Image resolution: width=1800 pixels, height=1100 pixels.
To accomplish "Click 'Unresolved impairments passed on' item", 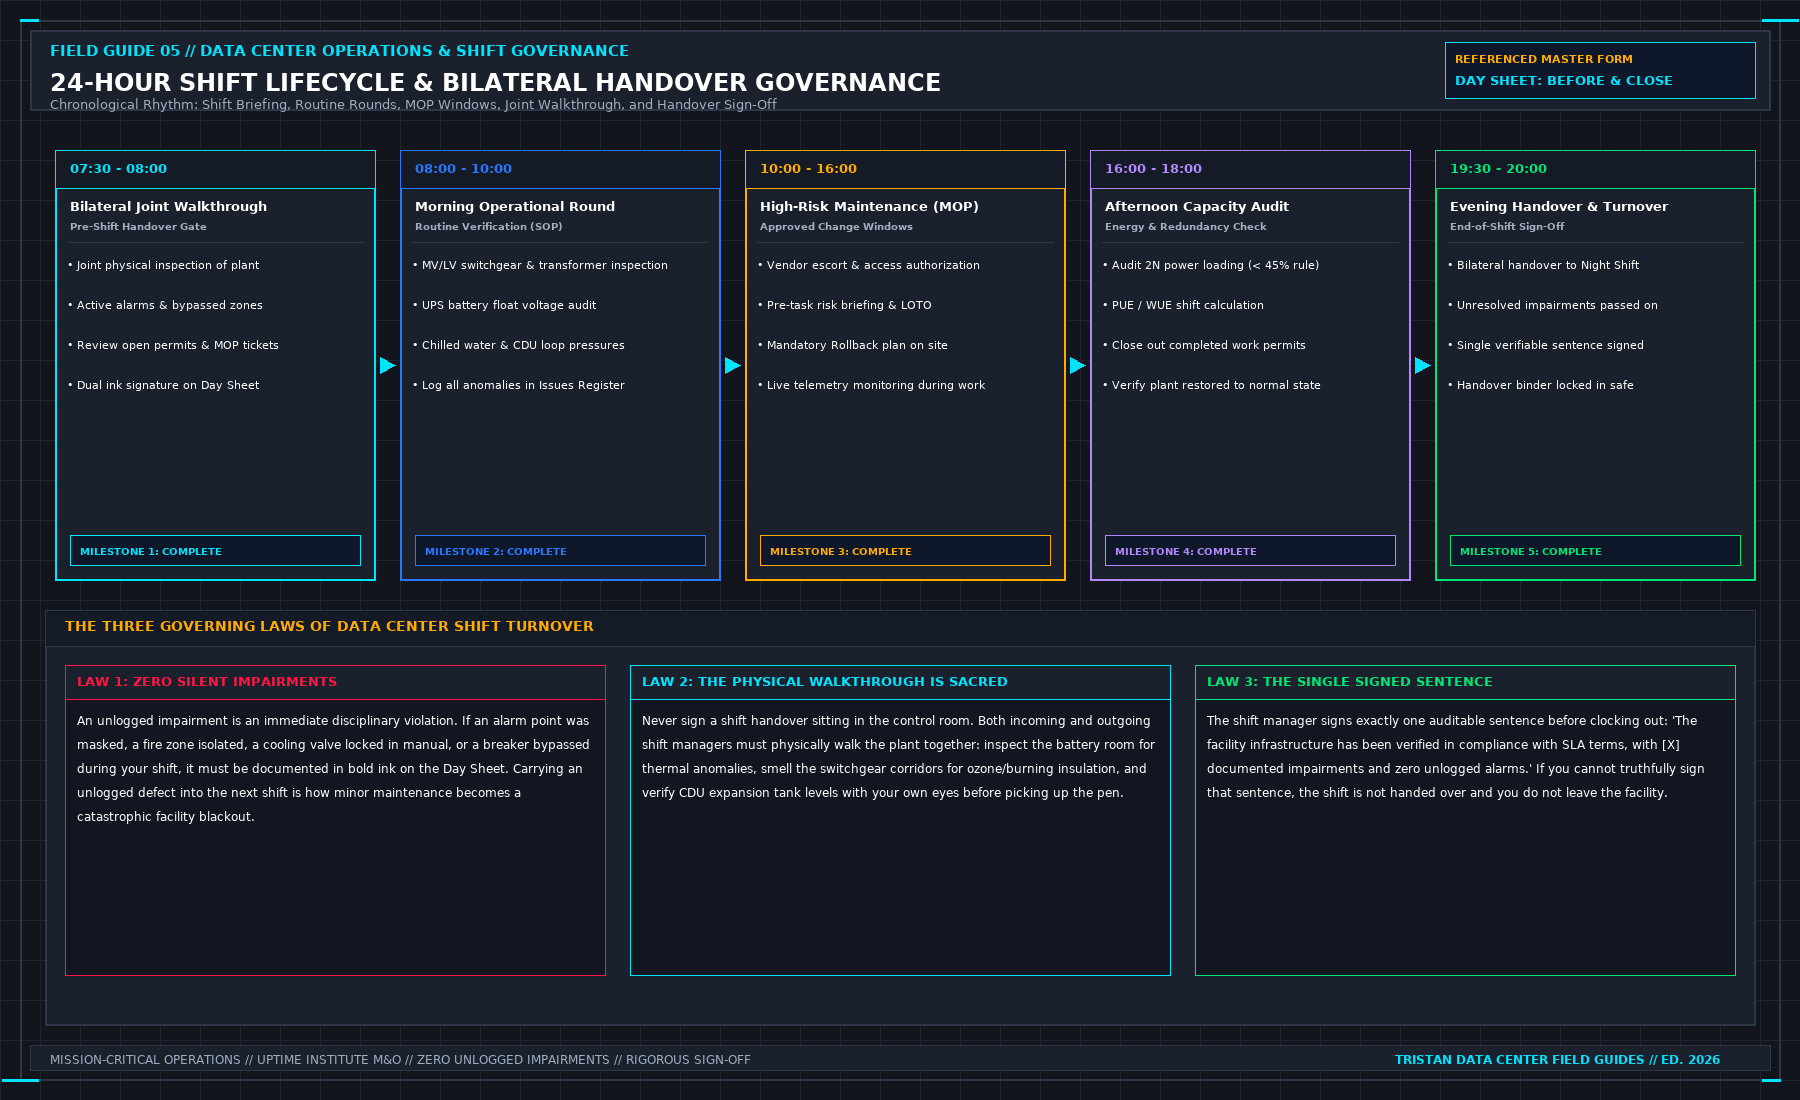I will point(1553,305).
